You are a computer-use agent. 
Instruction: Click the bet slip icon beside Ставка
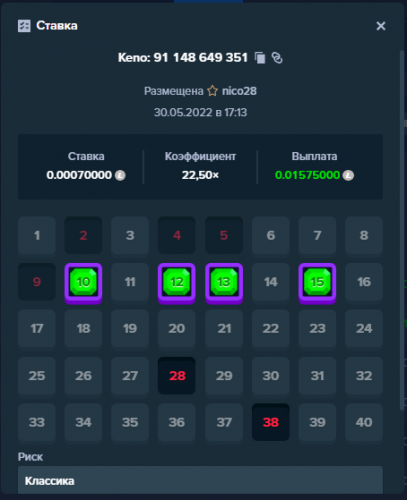coord(24,26)
